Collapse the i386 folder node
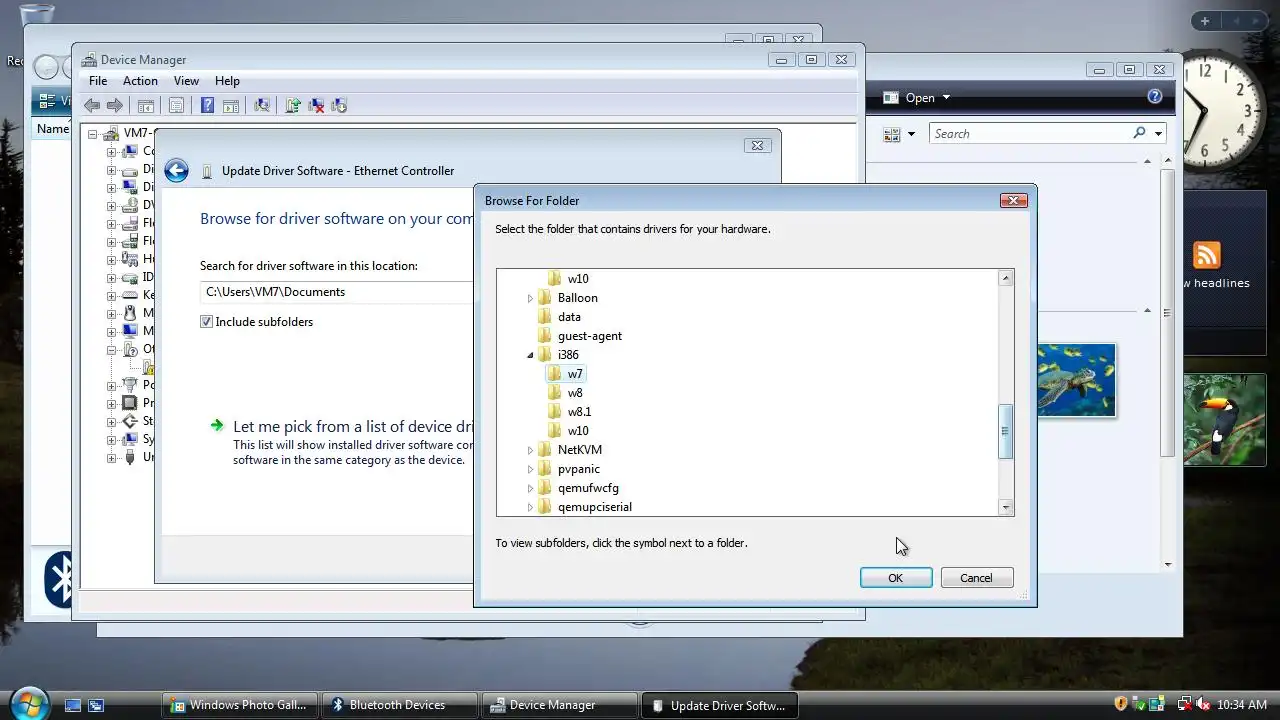This screenshot has height=720, width=1280. 530,355
